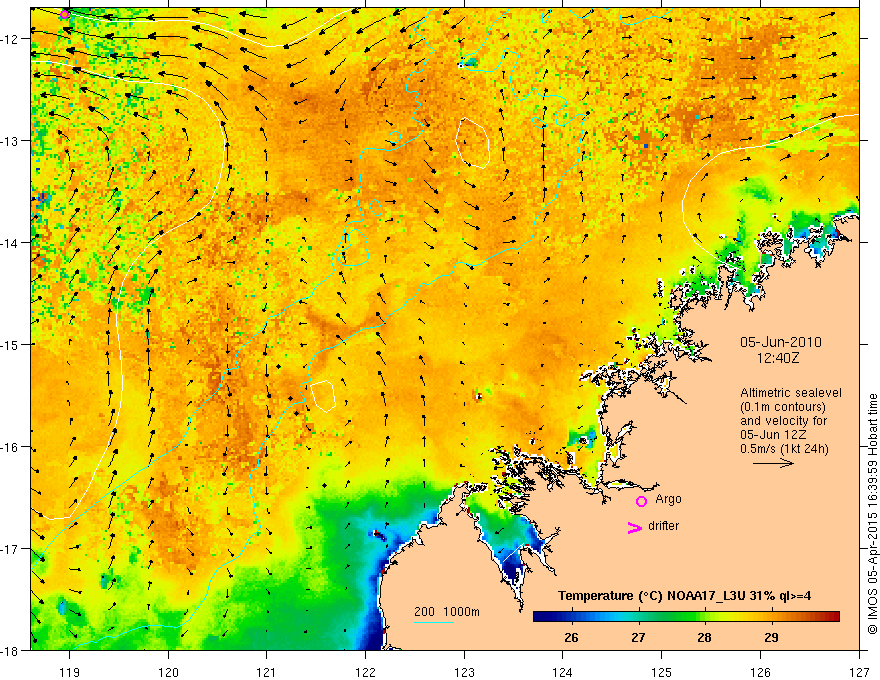Image resolution: width=880 pixels, height=680 pixels.
Task: Select the date text 05-Jun-2010
Action: [x=781, y=342]
